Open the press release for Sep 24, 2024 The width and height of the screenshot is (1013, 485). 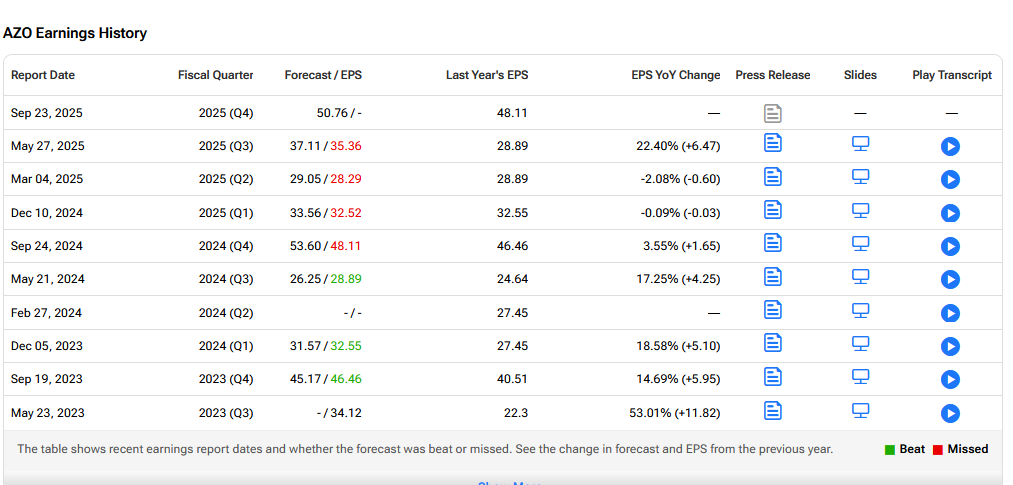click(x=773, y=242)
